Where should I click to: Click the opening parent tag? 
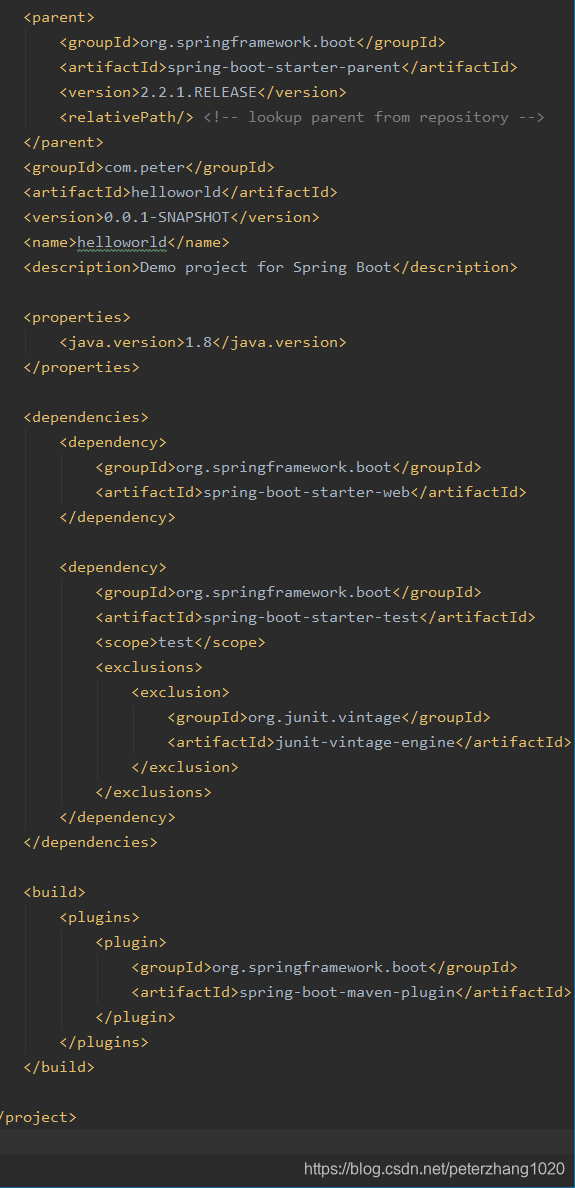click(x=59, y=17)
